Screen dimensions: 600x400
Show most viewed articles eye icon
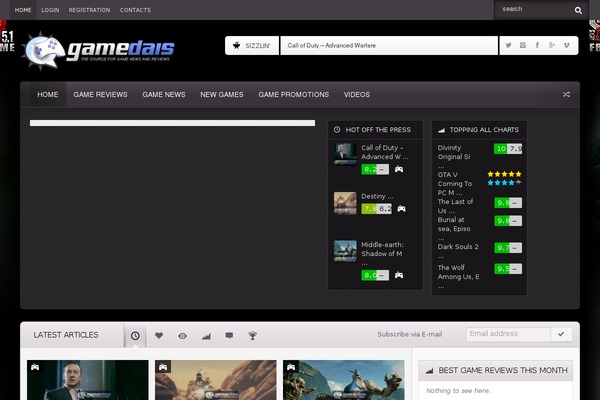[183, 336]
